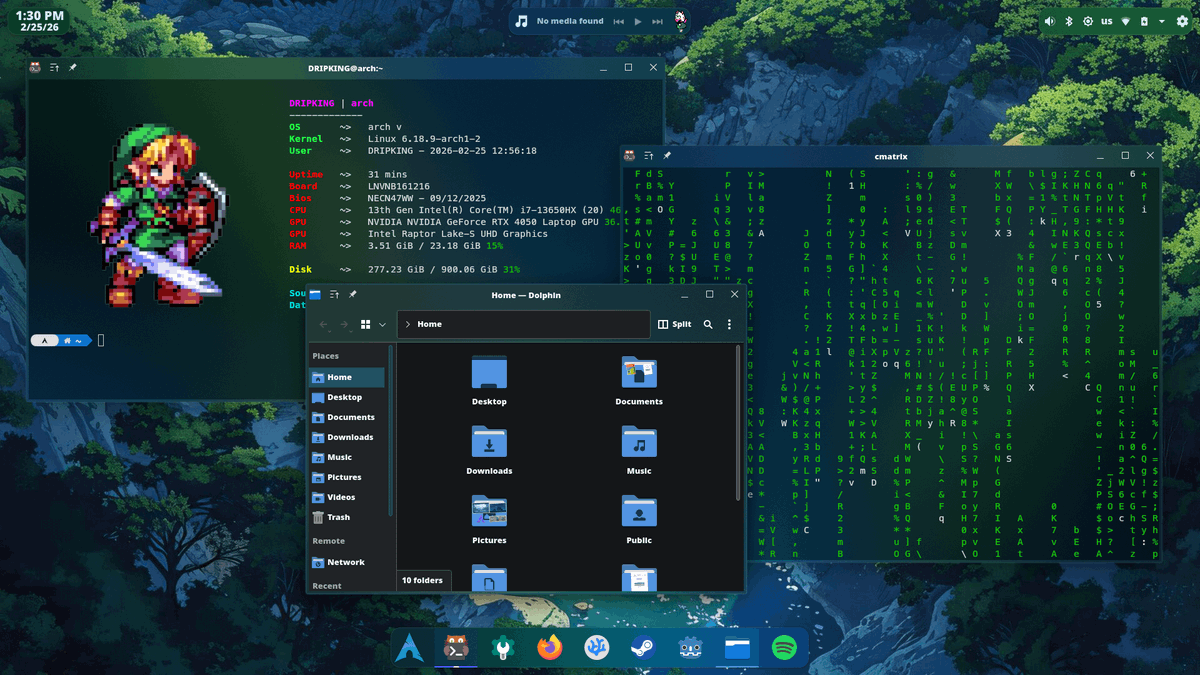Go forward in Dolphin navigation
This screenshot has width=1200, height=675.
click(x=344, y=324)
